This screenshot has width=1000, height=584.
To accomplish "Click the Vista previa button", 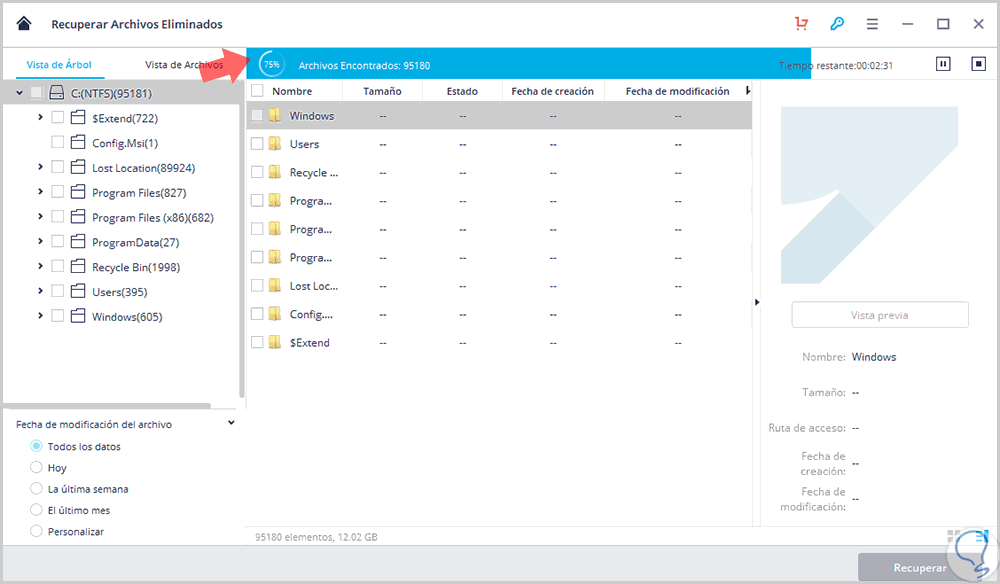I will (879, 314).
